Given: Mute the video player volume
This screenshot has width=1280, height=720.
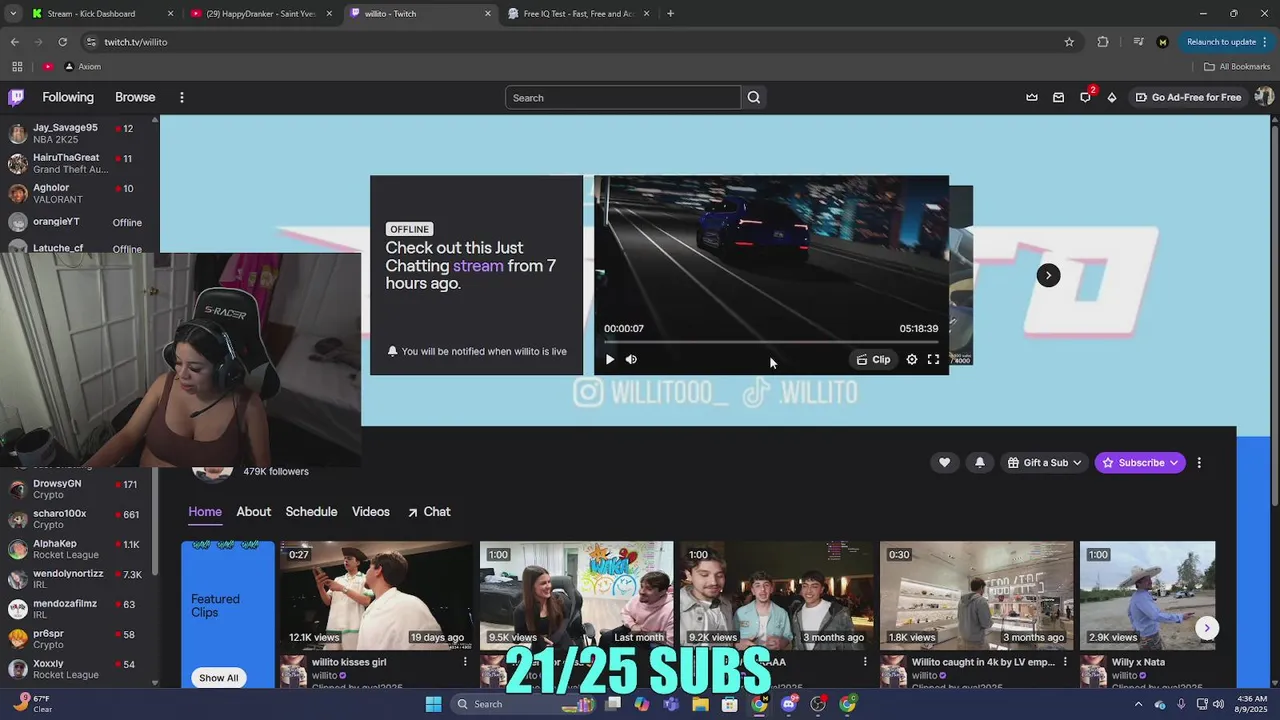Looking at the screenshot, I should click(x=631, y=359).
